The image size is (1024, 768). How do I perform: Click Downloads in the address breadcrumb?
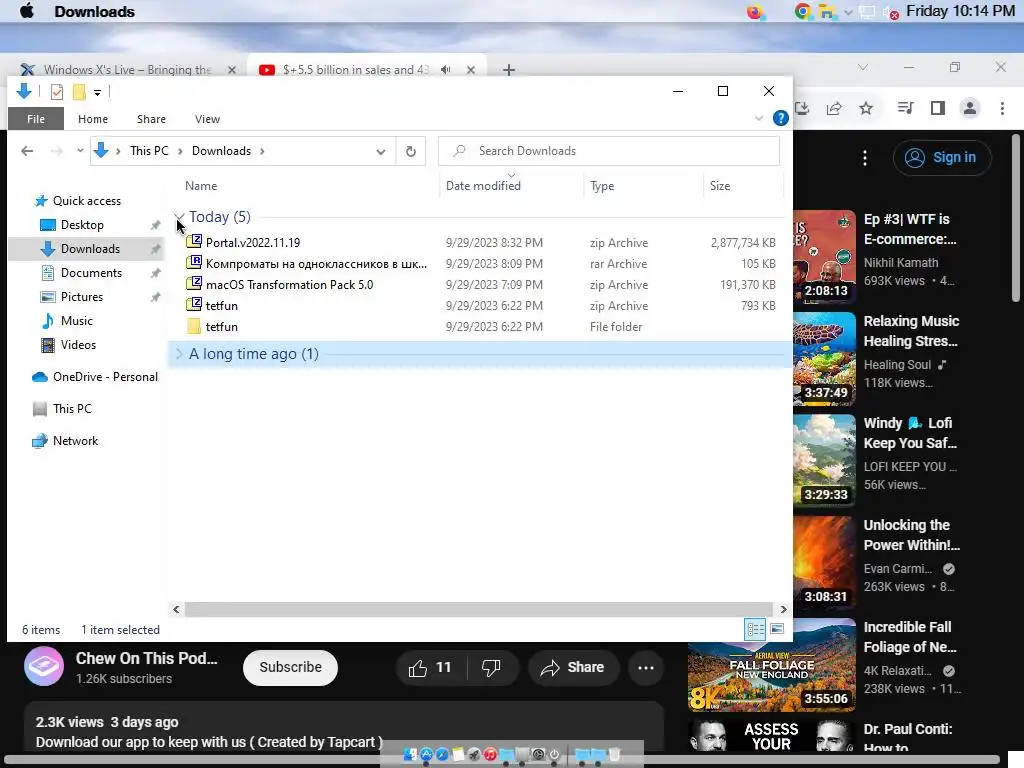coord(221,151)
